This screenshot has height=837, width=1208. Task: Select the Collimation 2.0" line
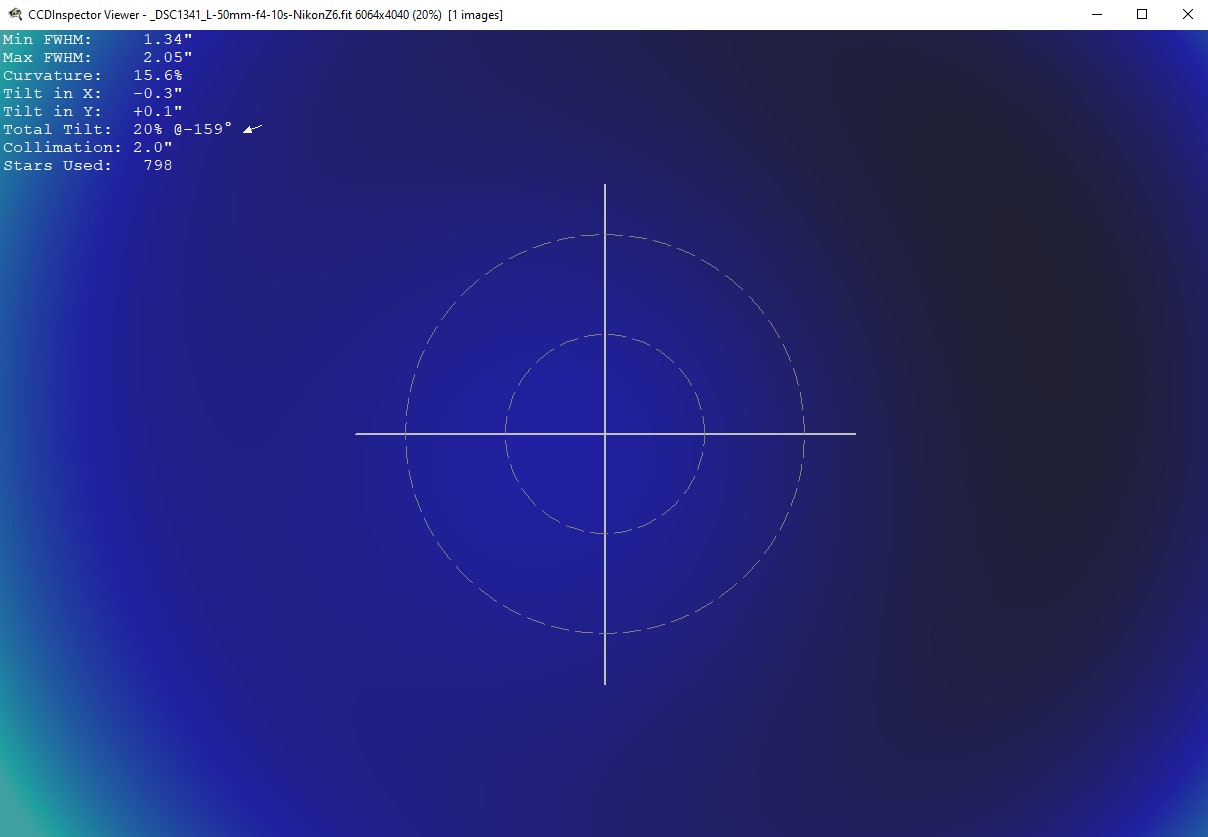click(88, 147)
